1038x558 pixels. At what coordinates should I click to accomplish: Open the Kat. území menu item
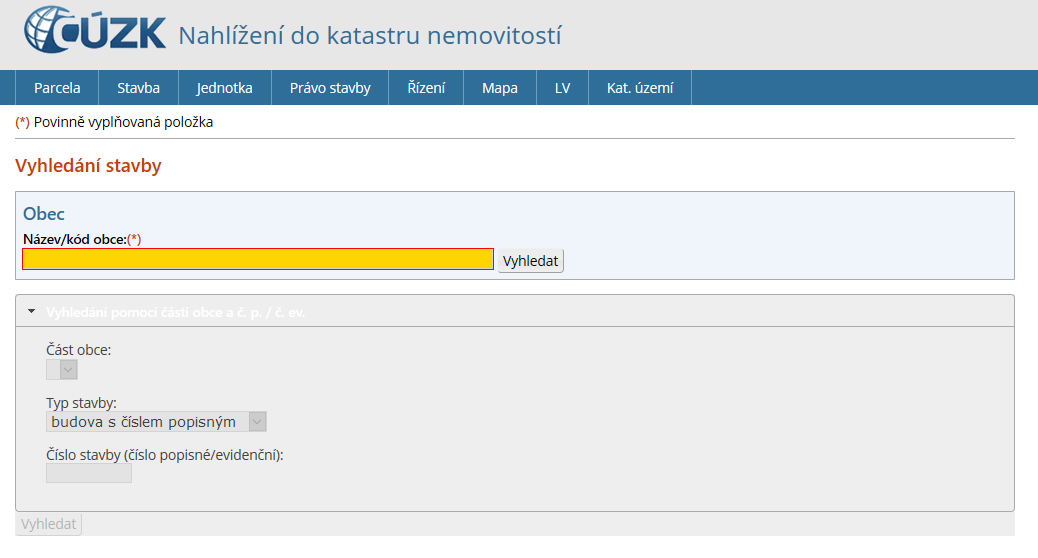639,88
